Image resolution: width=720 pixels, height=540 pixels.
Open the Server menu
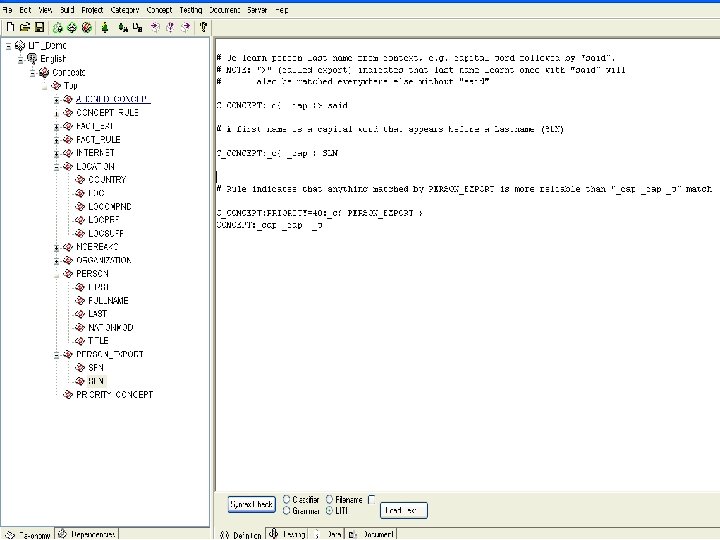[x=257, y=10]
